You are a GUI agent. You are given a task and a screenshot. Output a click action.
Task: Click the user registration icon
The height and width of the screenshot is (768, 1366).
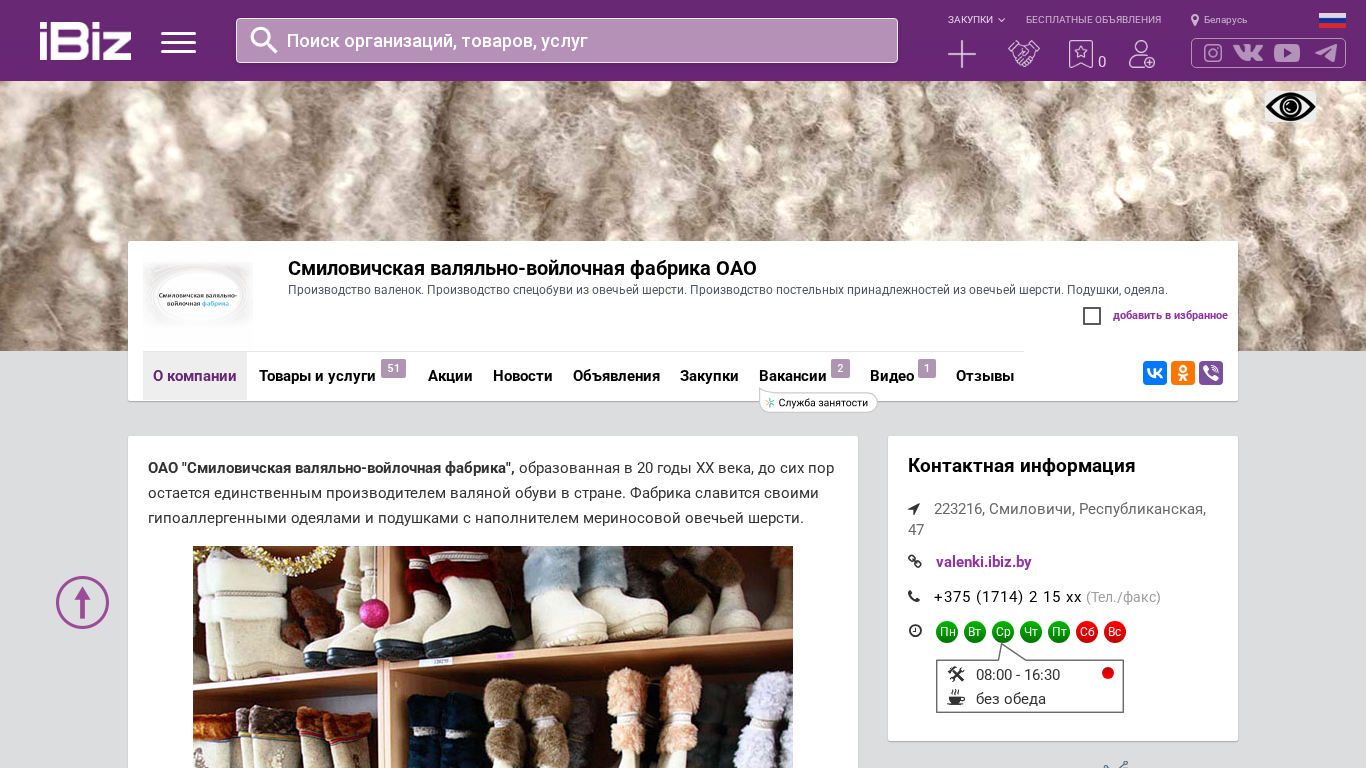tap(1142, 54)
